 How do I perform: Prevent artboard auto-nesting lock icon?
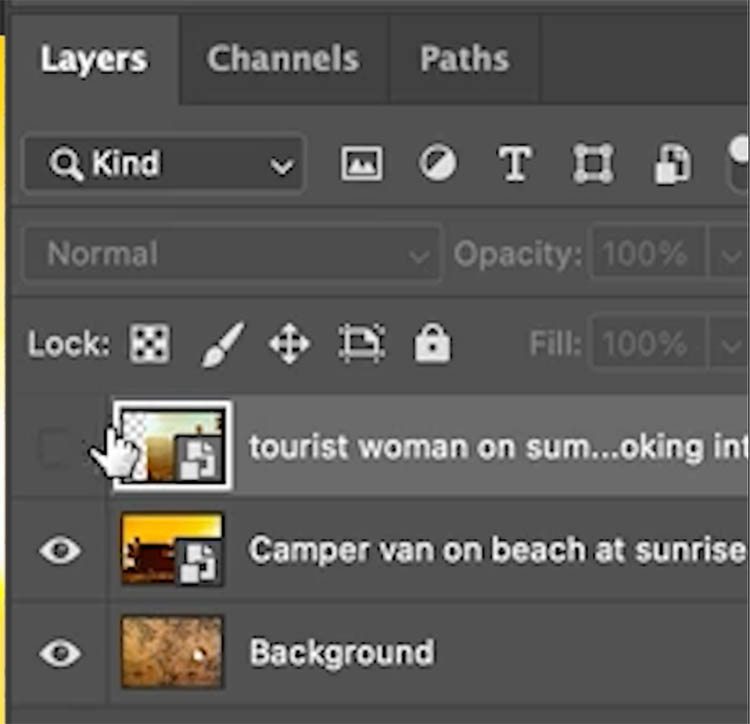(x=360, y=345)
